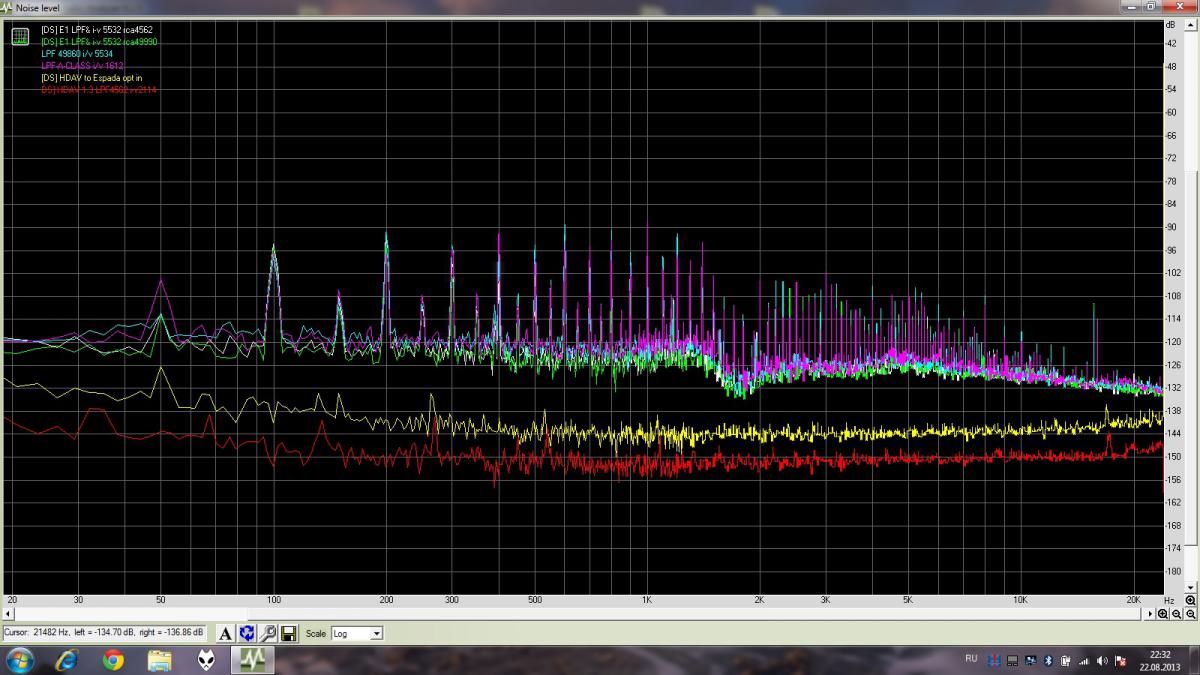Click the touchpad tray icon
The height and width of the screenshot is (675, 1200).
point(1012,661)
